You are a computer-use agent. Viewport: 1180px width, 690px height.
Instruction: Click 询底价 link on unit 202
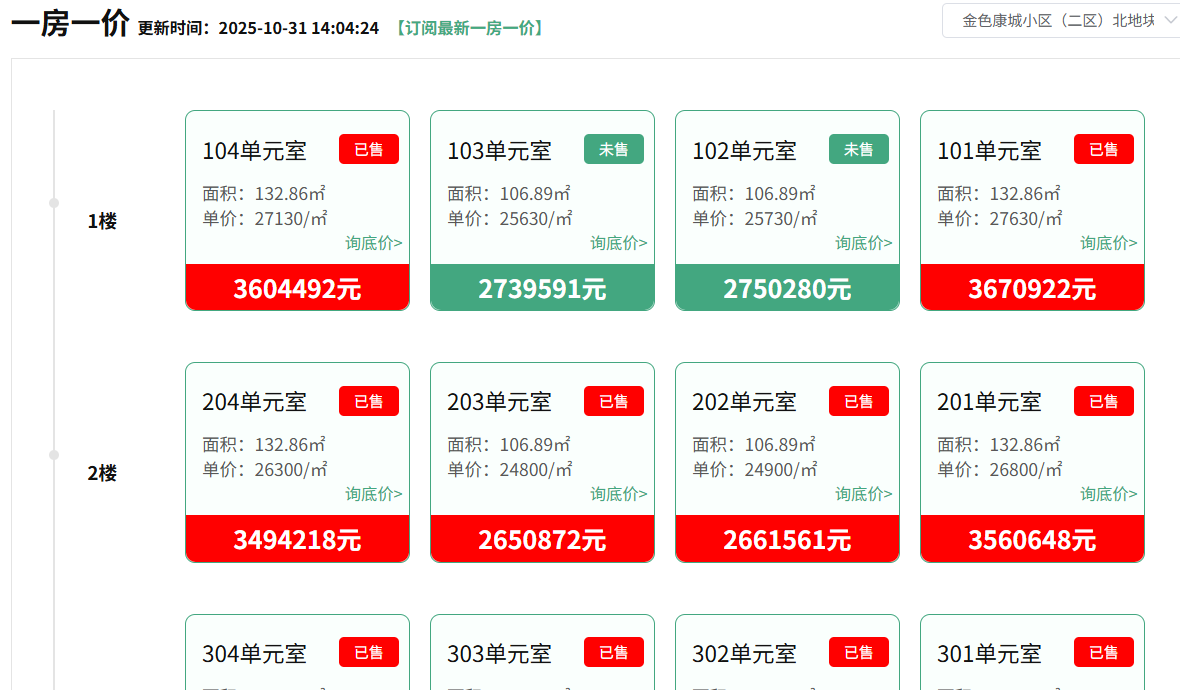[x=864, y=494]
